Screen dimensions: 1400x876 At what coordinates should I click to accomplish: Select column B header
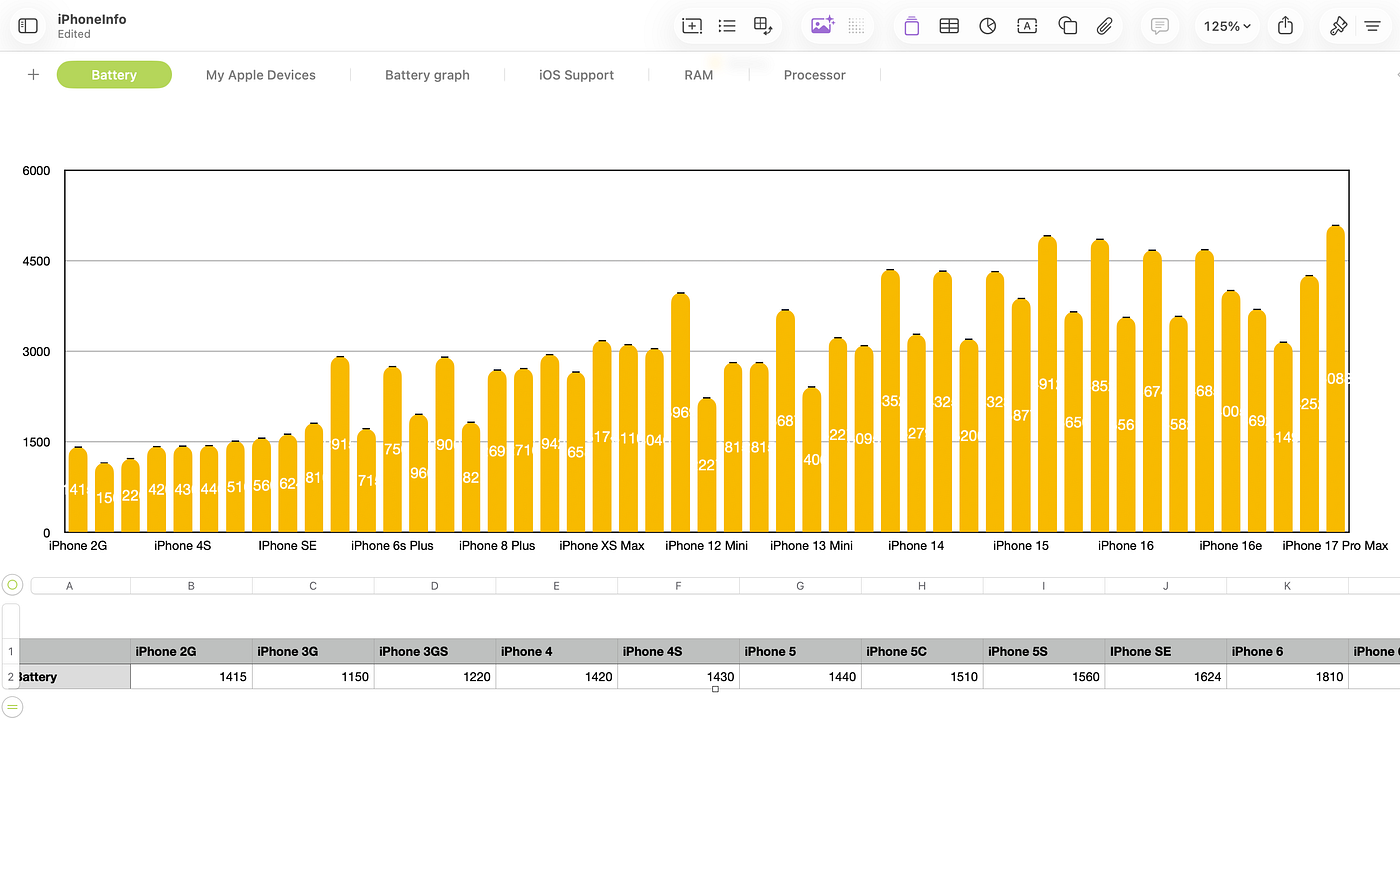191,586
